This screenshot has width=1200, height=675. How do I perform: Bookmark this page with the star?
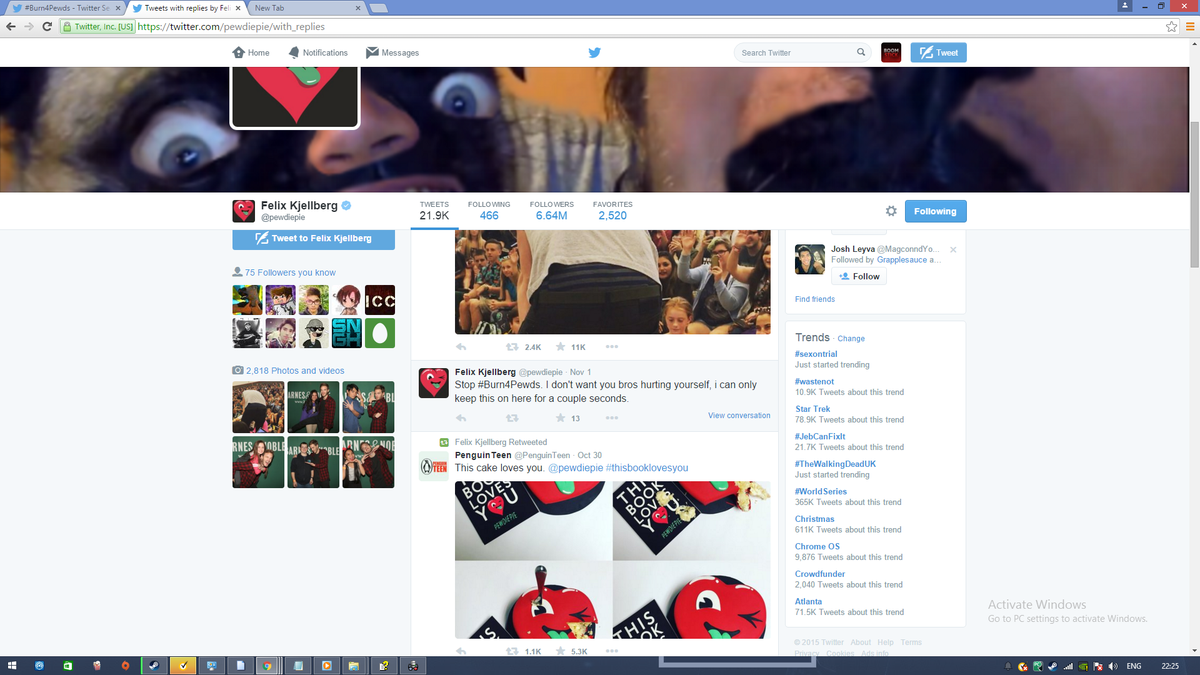point(1171,27)
